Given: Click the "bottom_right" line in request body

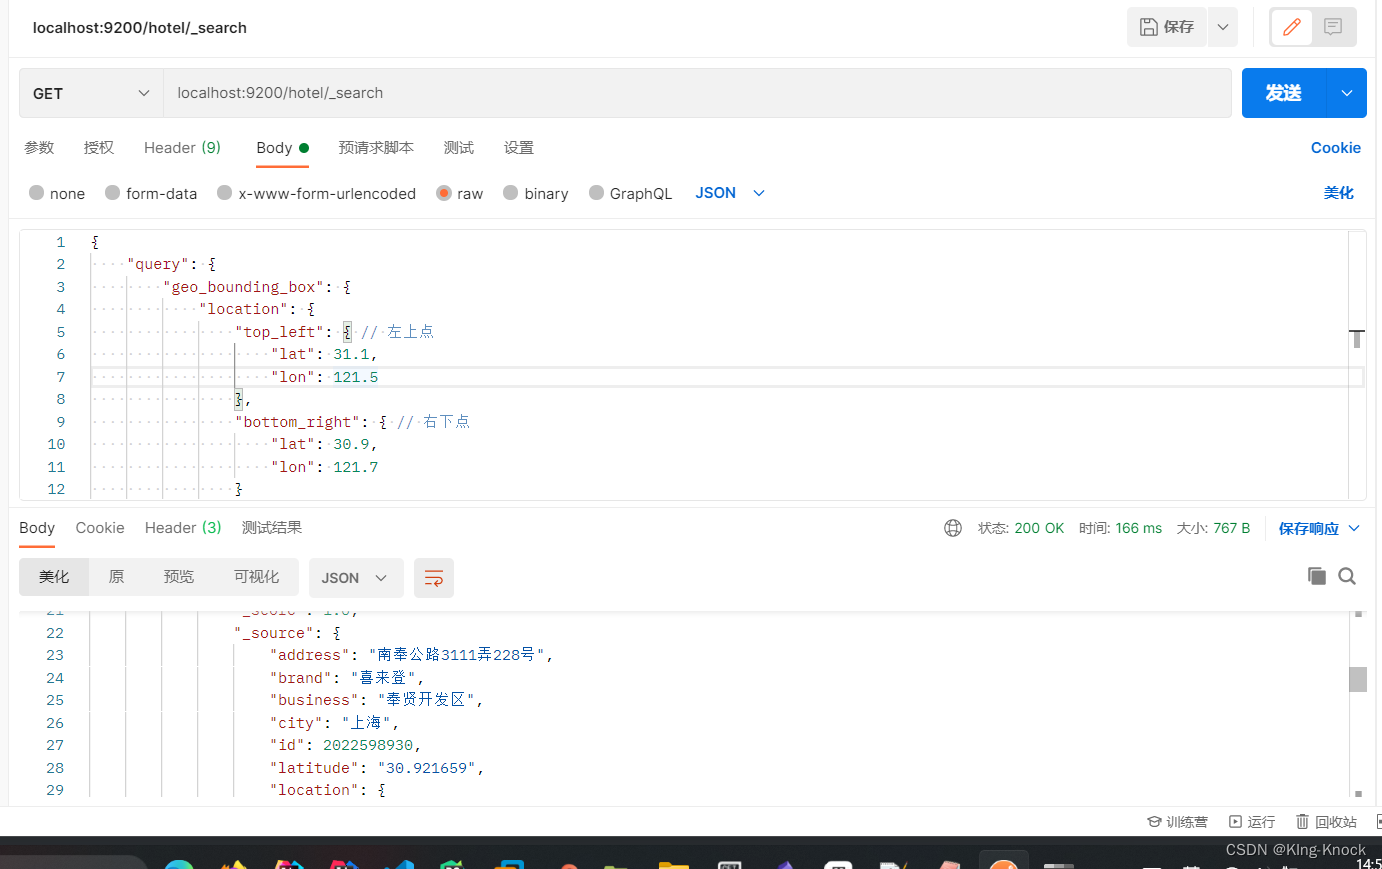Looking at the screenshot, I should click(352, 422).
